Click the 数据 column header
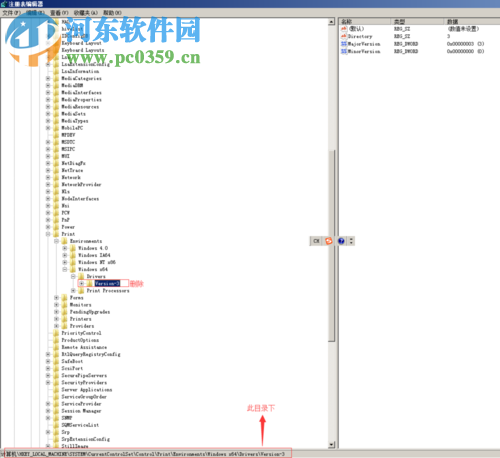Screen dimensions: 500x458 pos(471,22)
